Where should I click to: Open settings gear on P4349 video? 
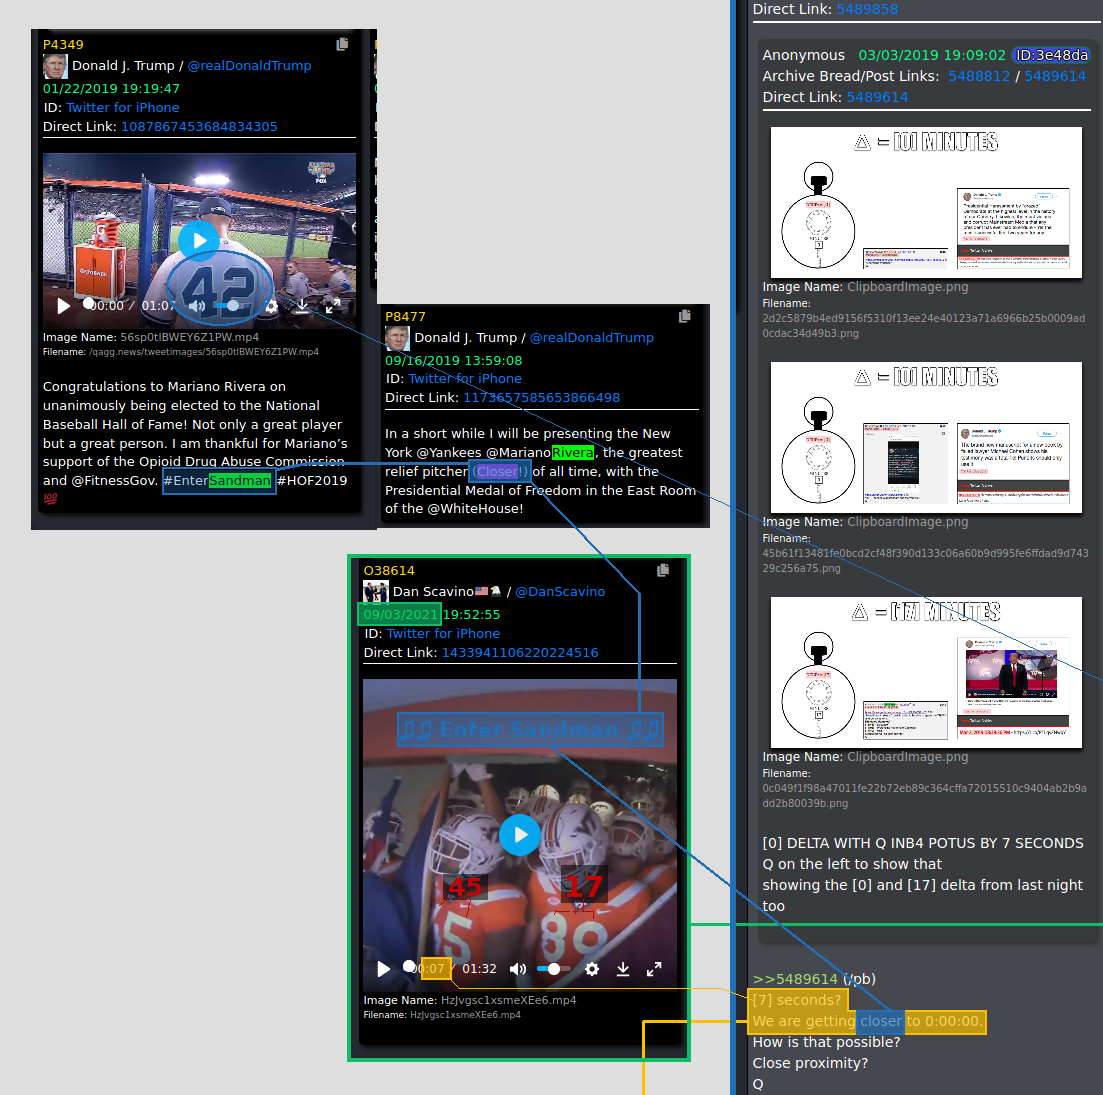(x=271, y=306)
